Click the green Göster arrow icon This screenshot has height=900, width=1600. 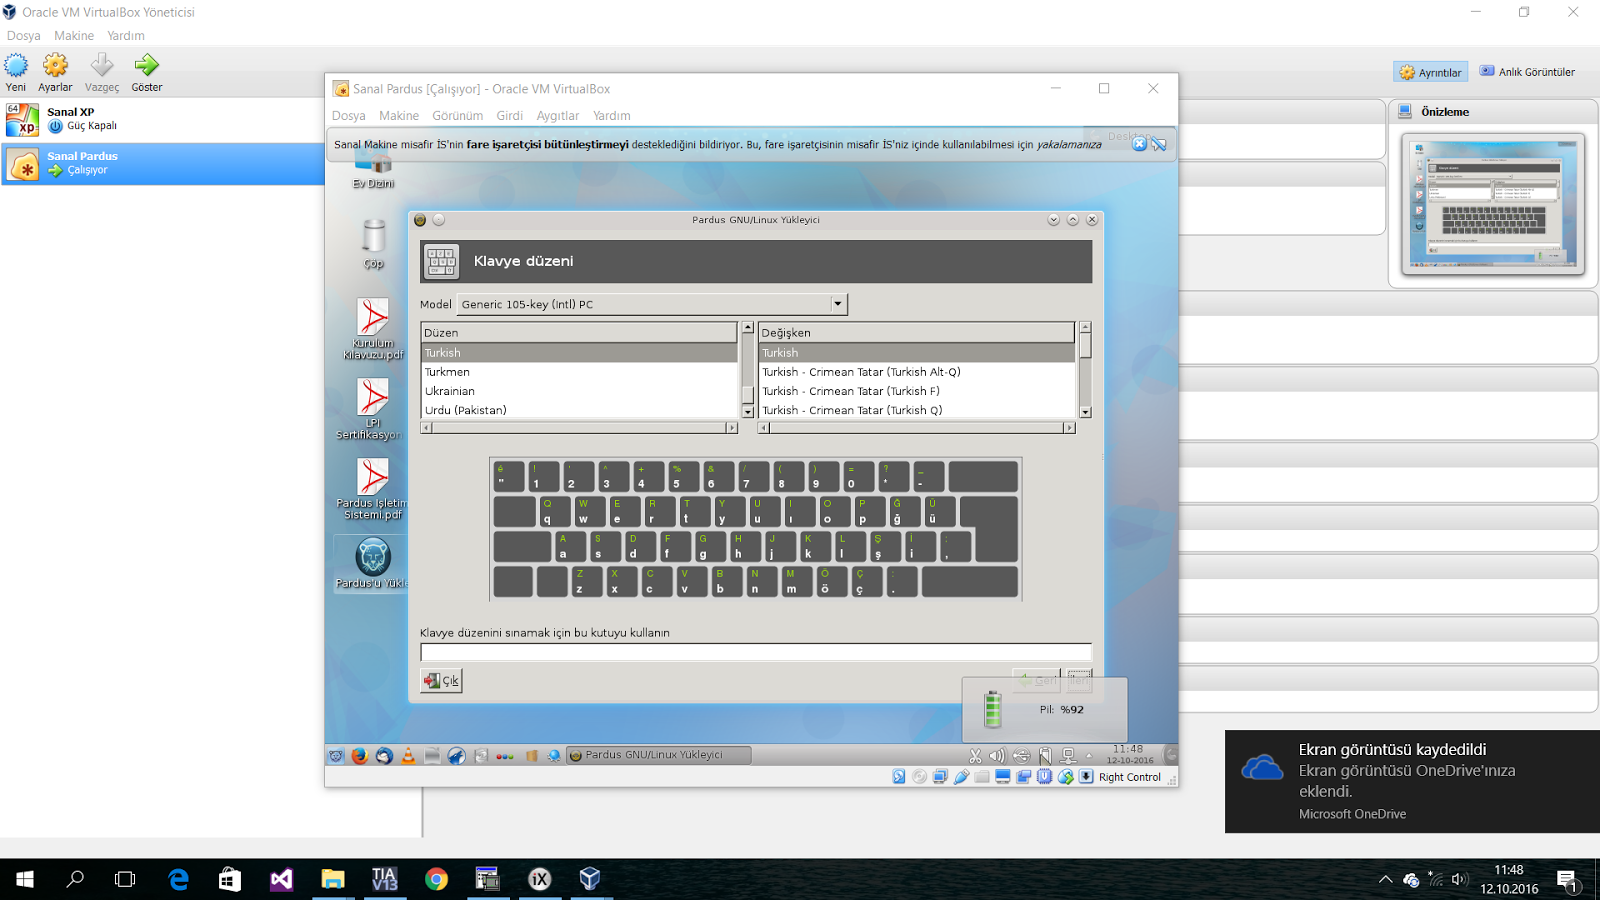pos(147,66)
